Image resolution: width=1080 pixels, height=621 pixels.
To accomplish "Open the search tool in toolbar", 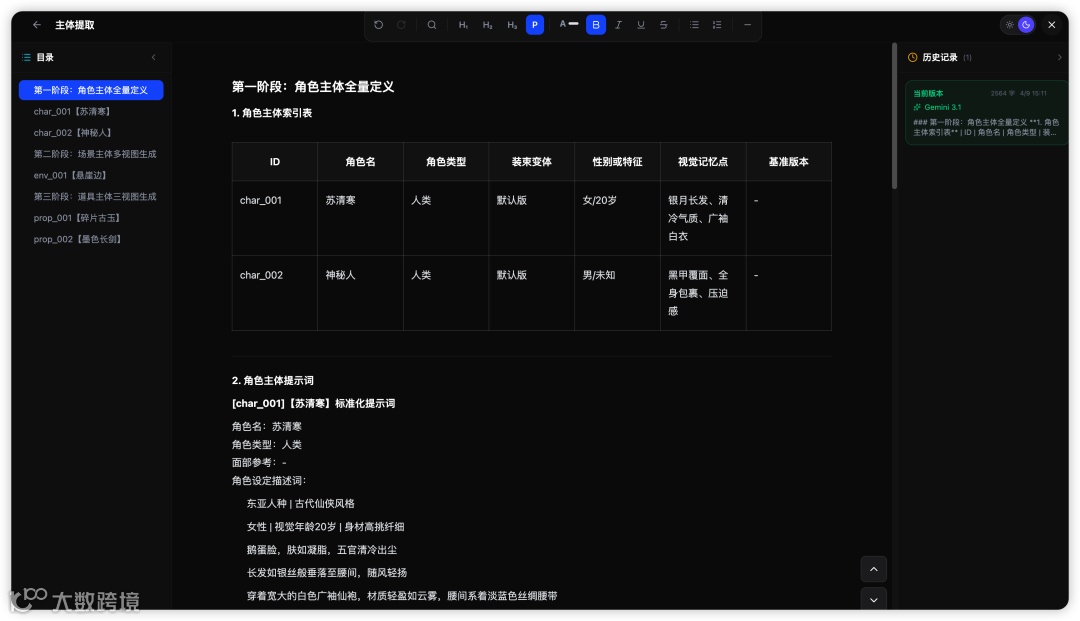I will (432, 25).
